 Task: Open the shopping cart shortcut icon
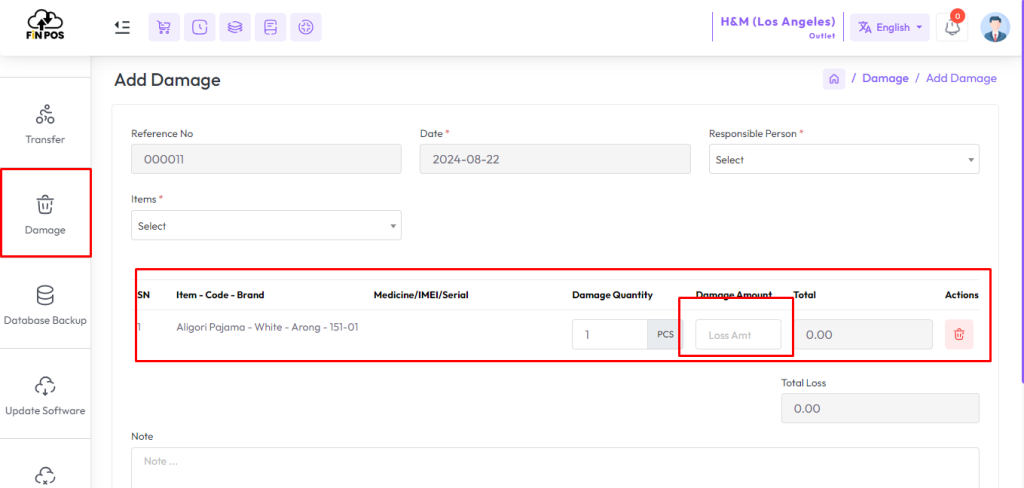164,27
